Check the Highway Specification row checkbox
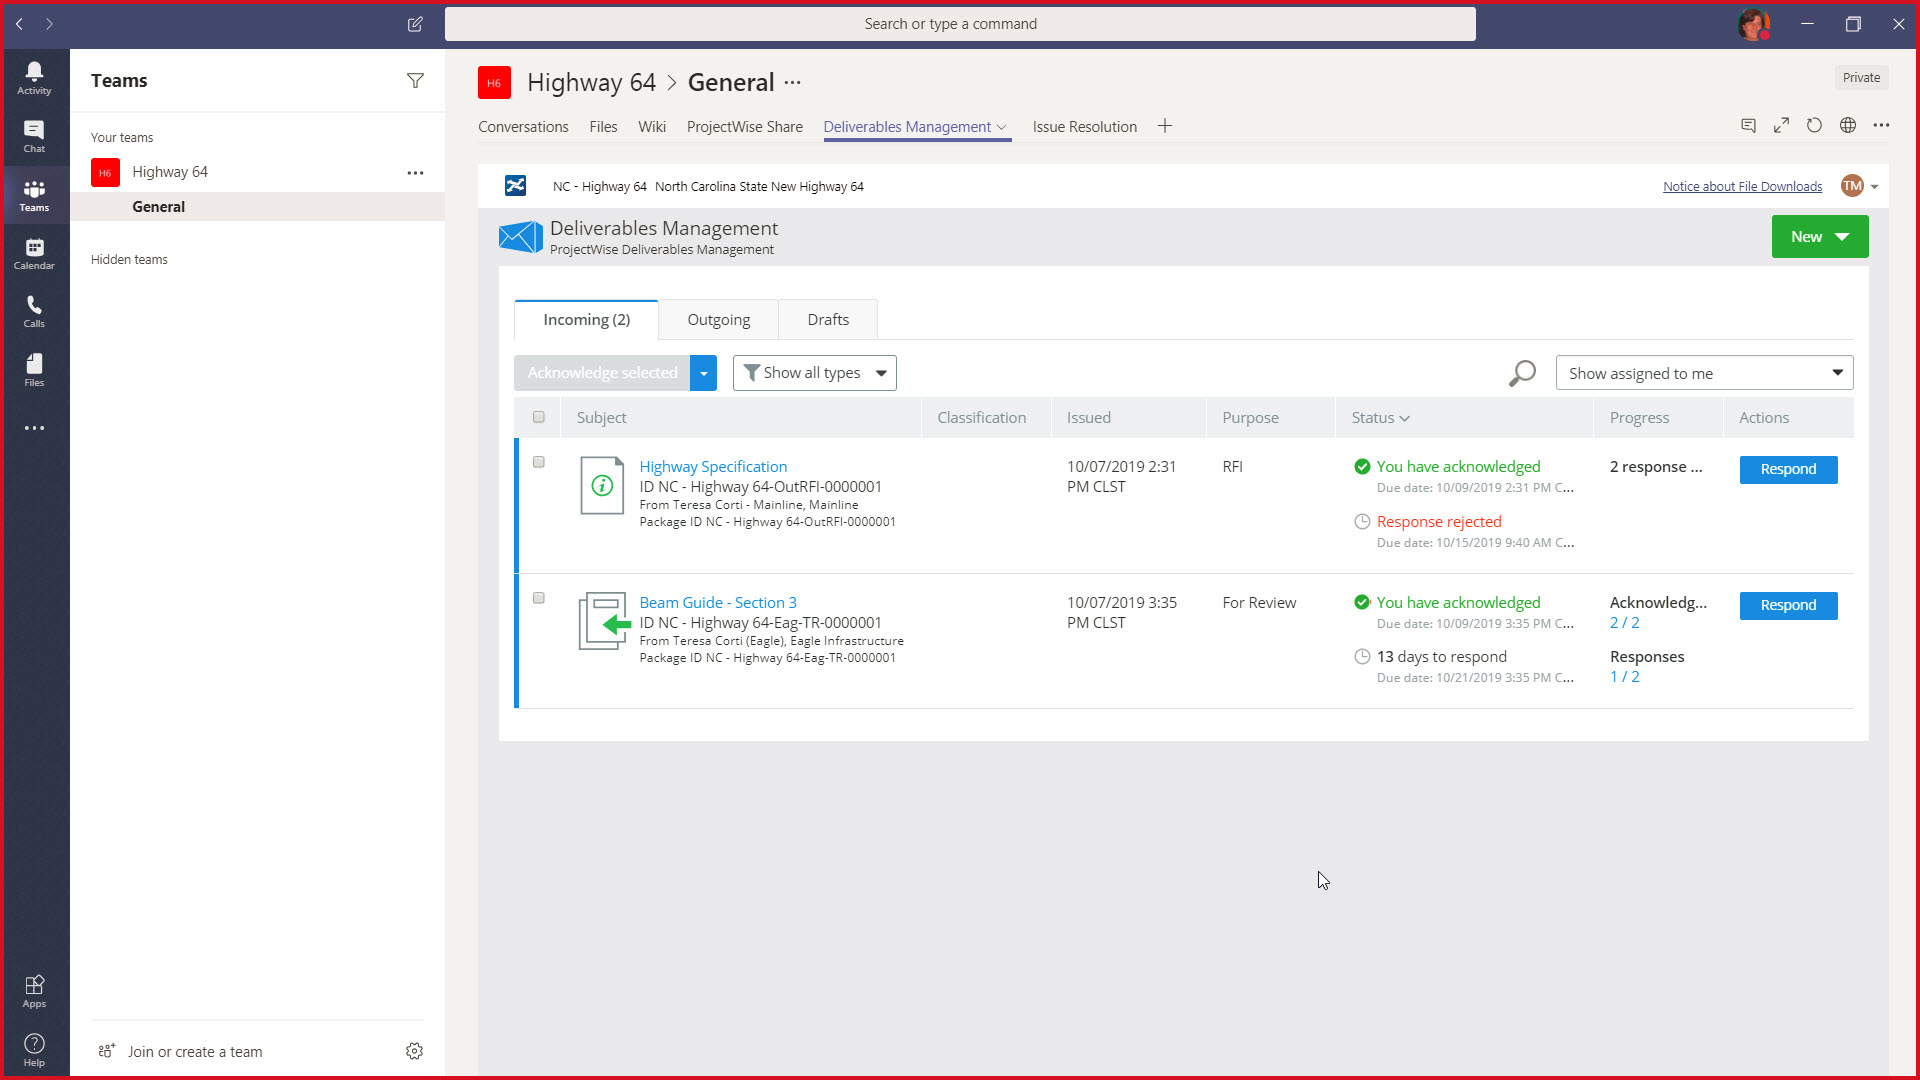The image size is (1920, 1080). point(539,462)
